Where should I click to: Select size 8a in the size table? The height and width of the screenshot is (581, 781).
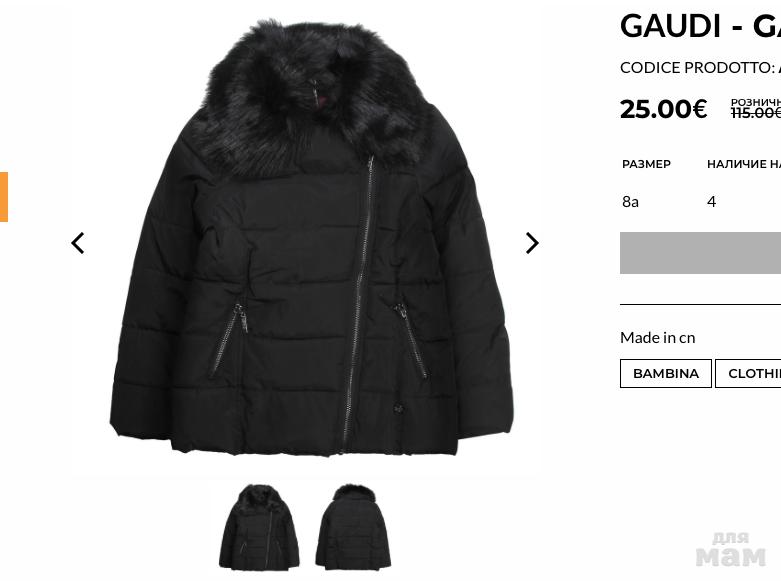[630, 201]
